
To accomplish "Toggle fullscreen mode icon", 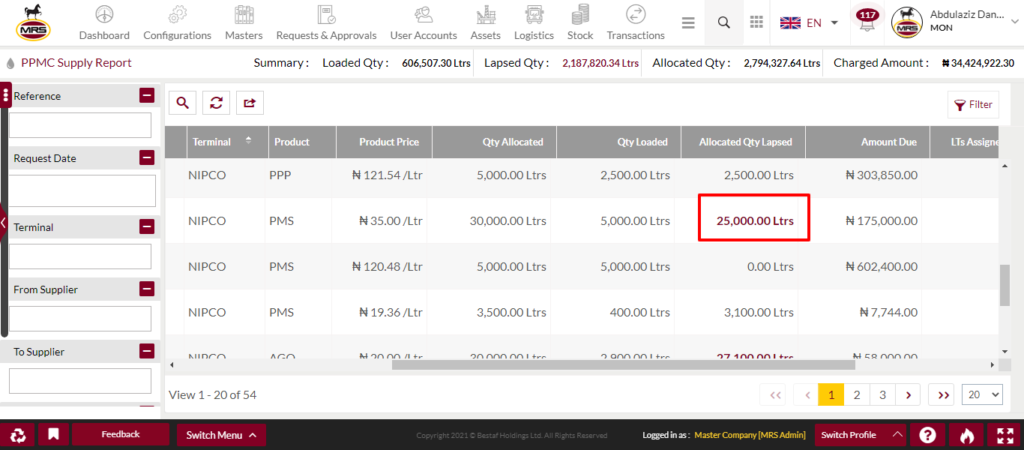I will pos(1005,435).
